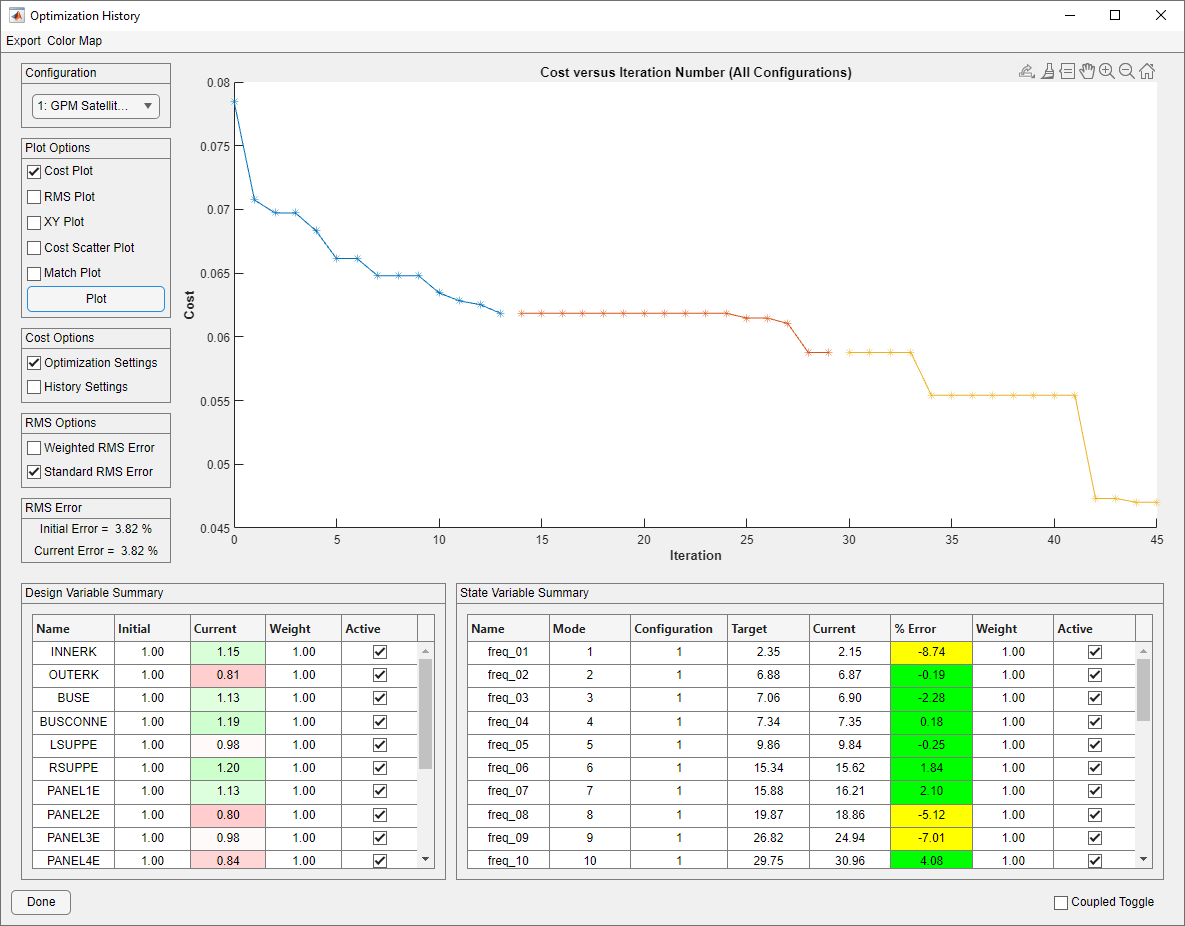Toggle Active checkbox in the freq_08 row
The height and width of the screenshot is (926, 1185).
pos(1094,815)
